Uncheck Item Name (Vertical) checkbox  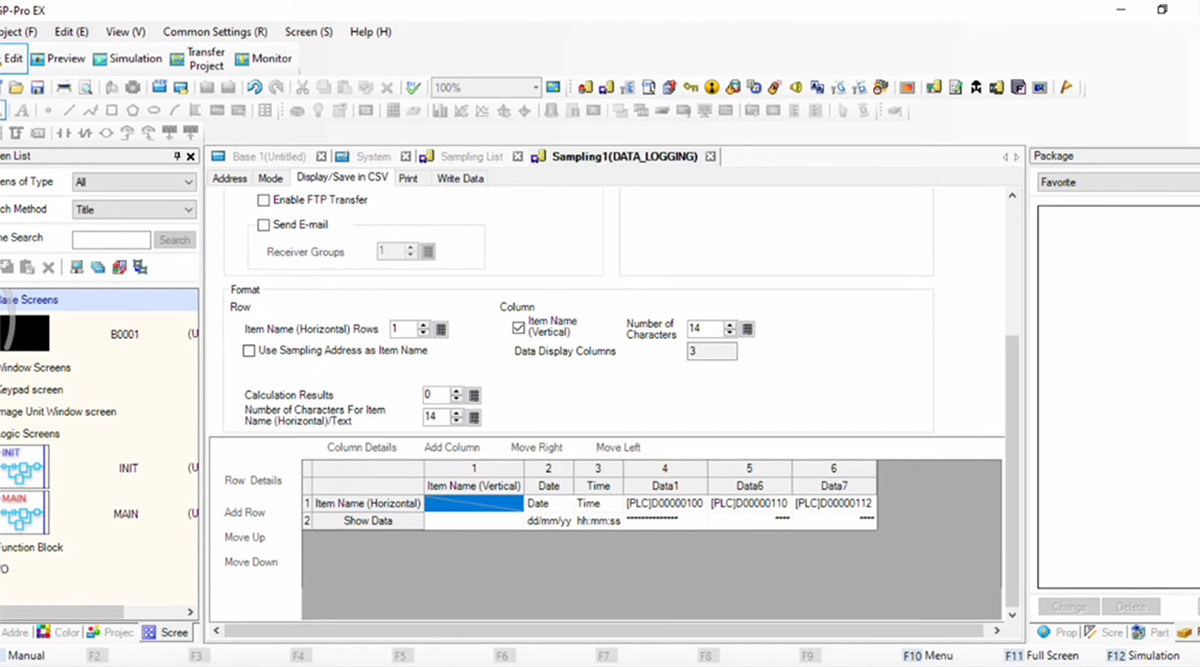pos(518,327)
